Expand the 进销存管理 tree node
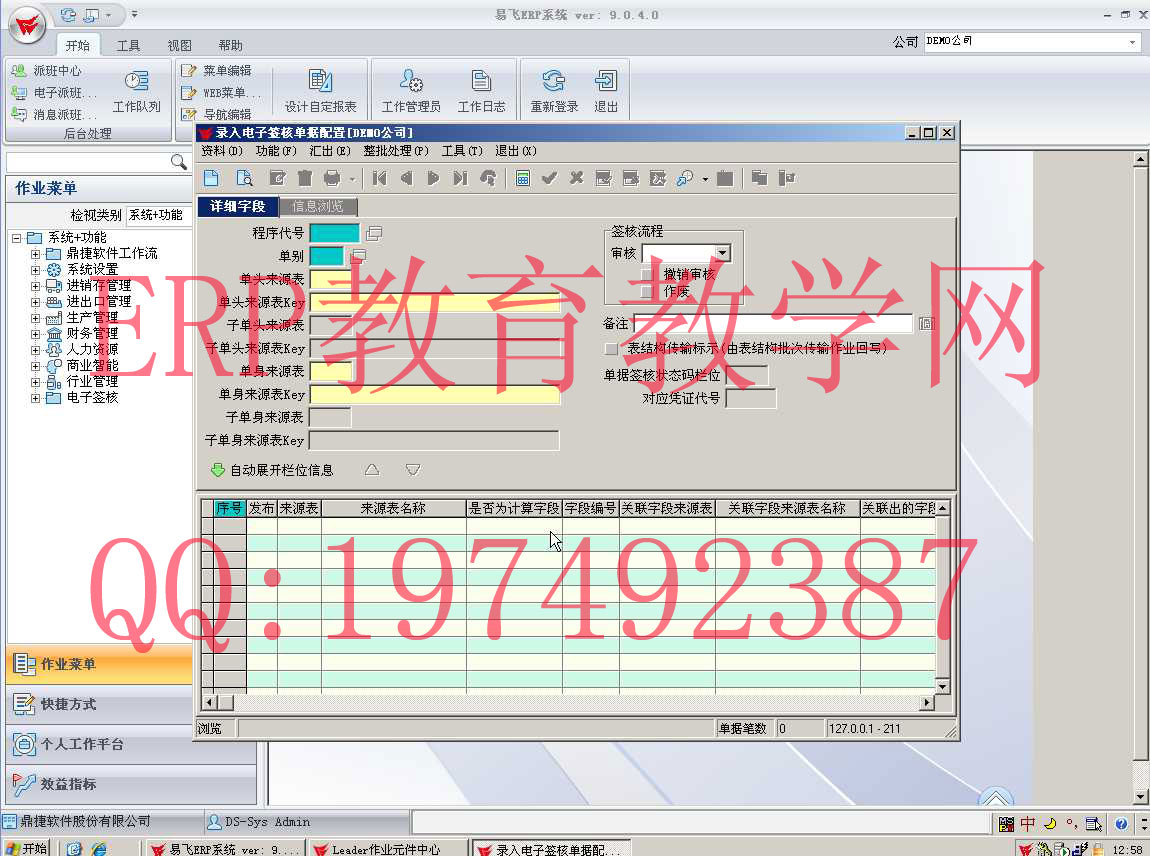The width and height of the screenshot is (1150, 856). point(36,286)
